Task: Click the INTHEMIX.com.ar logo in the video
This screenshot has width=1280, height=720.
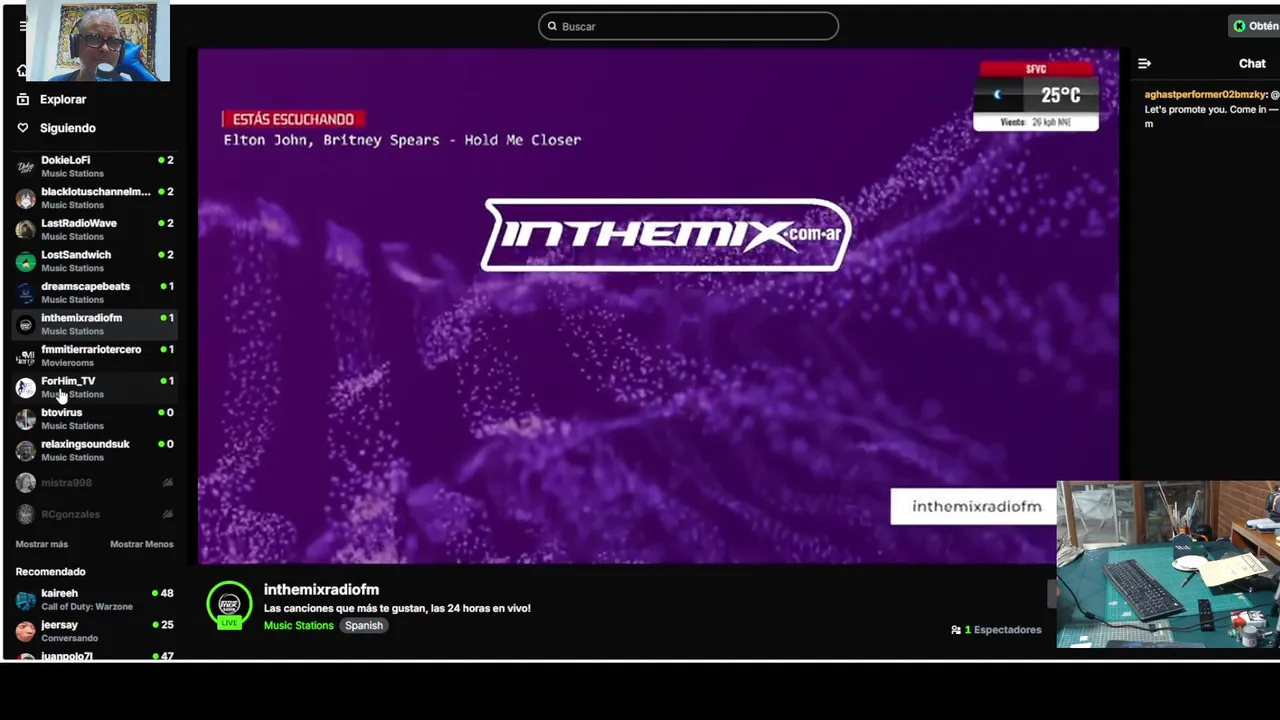Action: coord(667,235)
